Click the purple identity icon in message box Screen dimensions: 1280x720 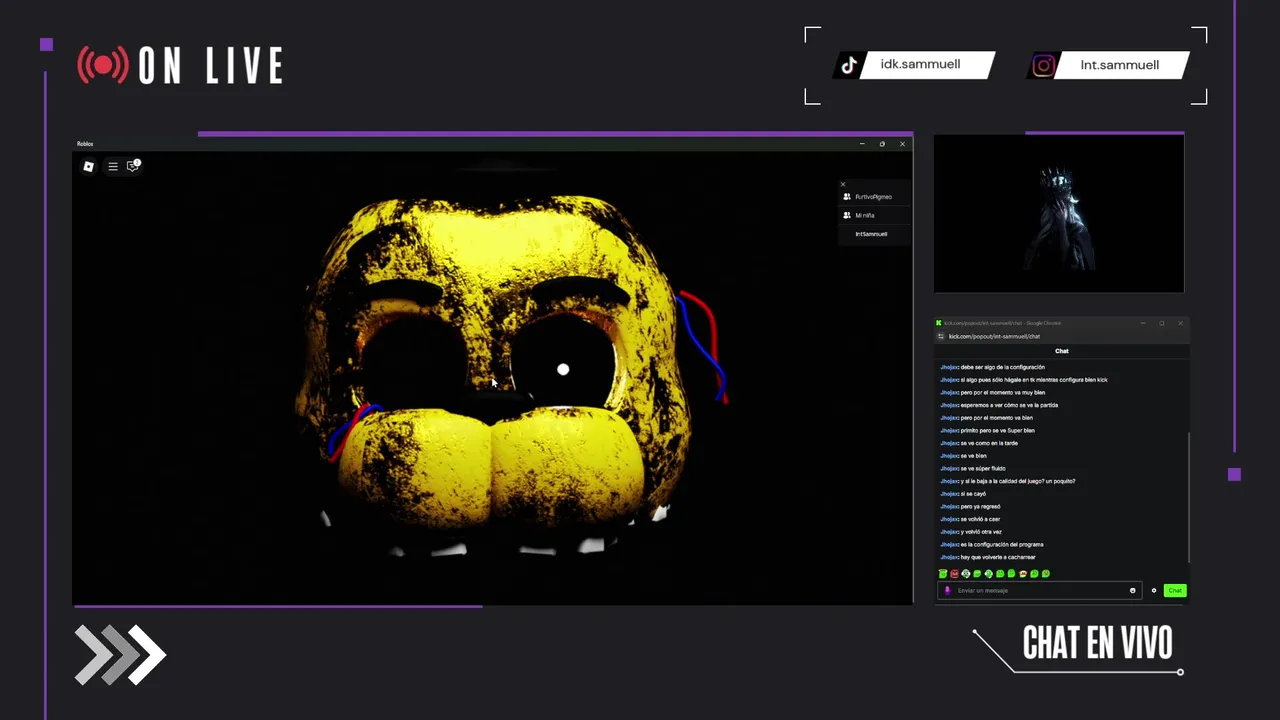pos(947,590)
